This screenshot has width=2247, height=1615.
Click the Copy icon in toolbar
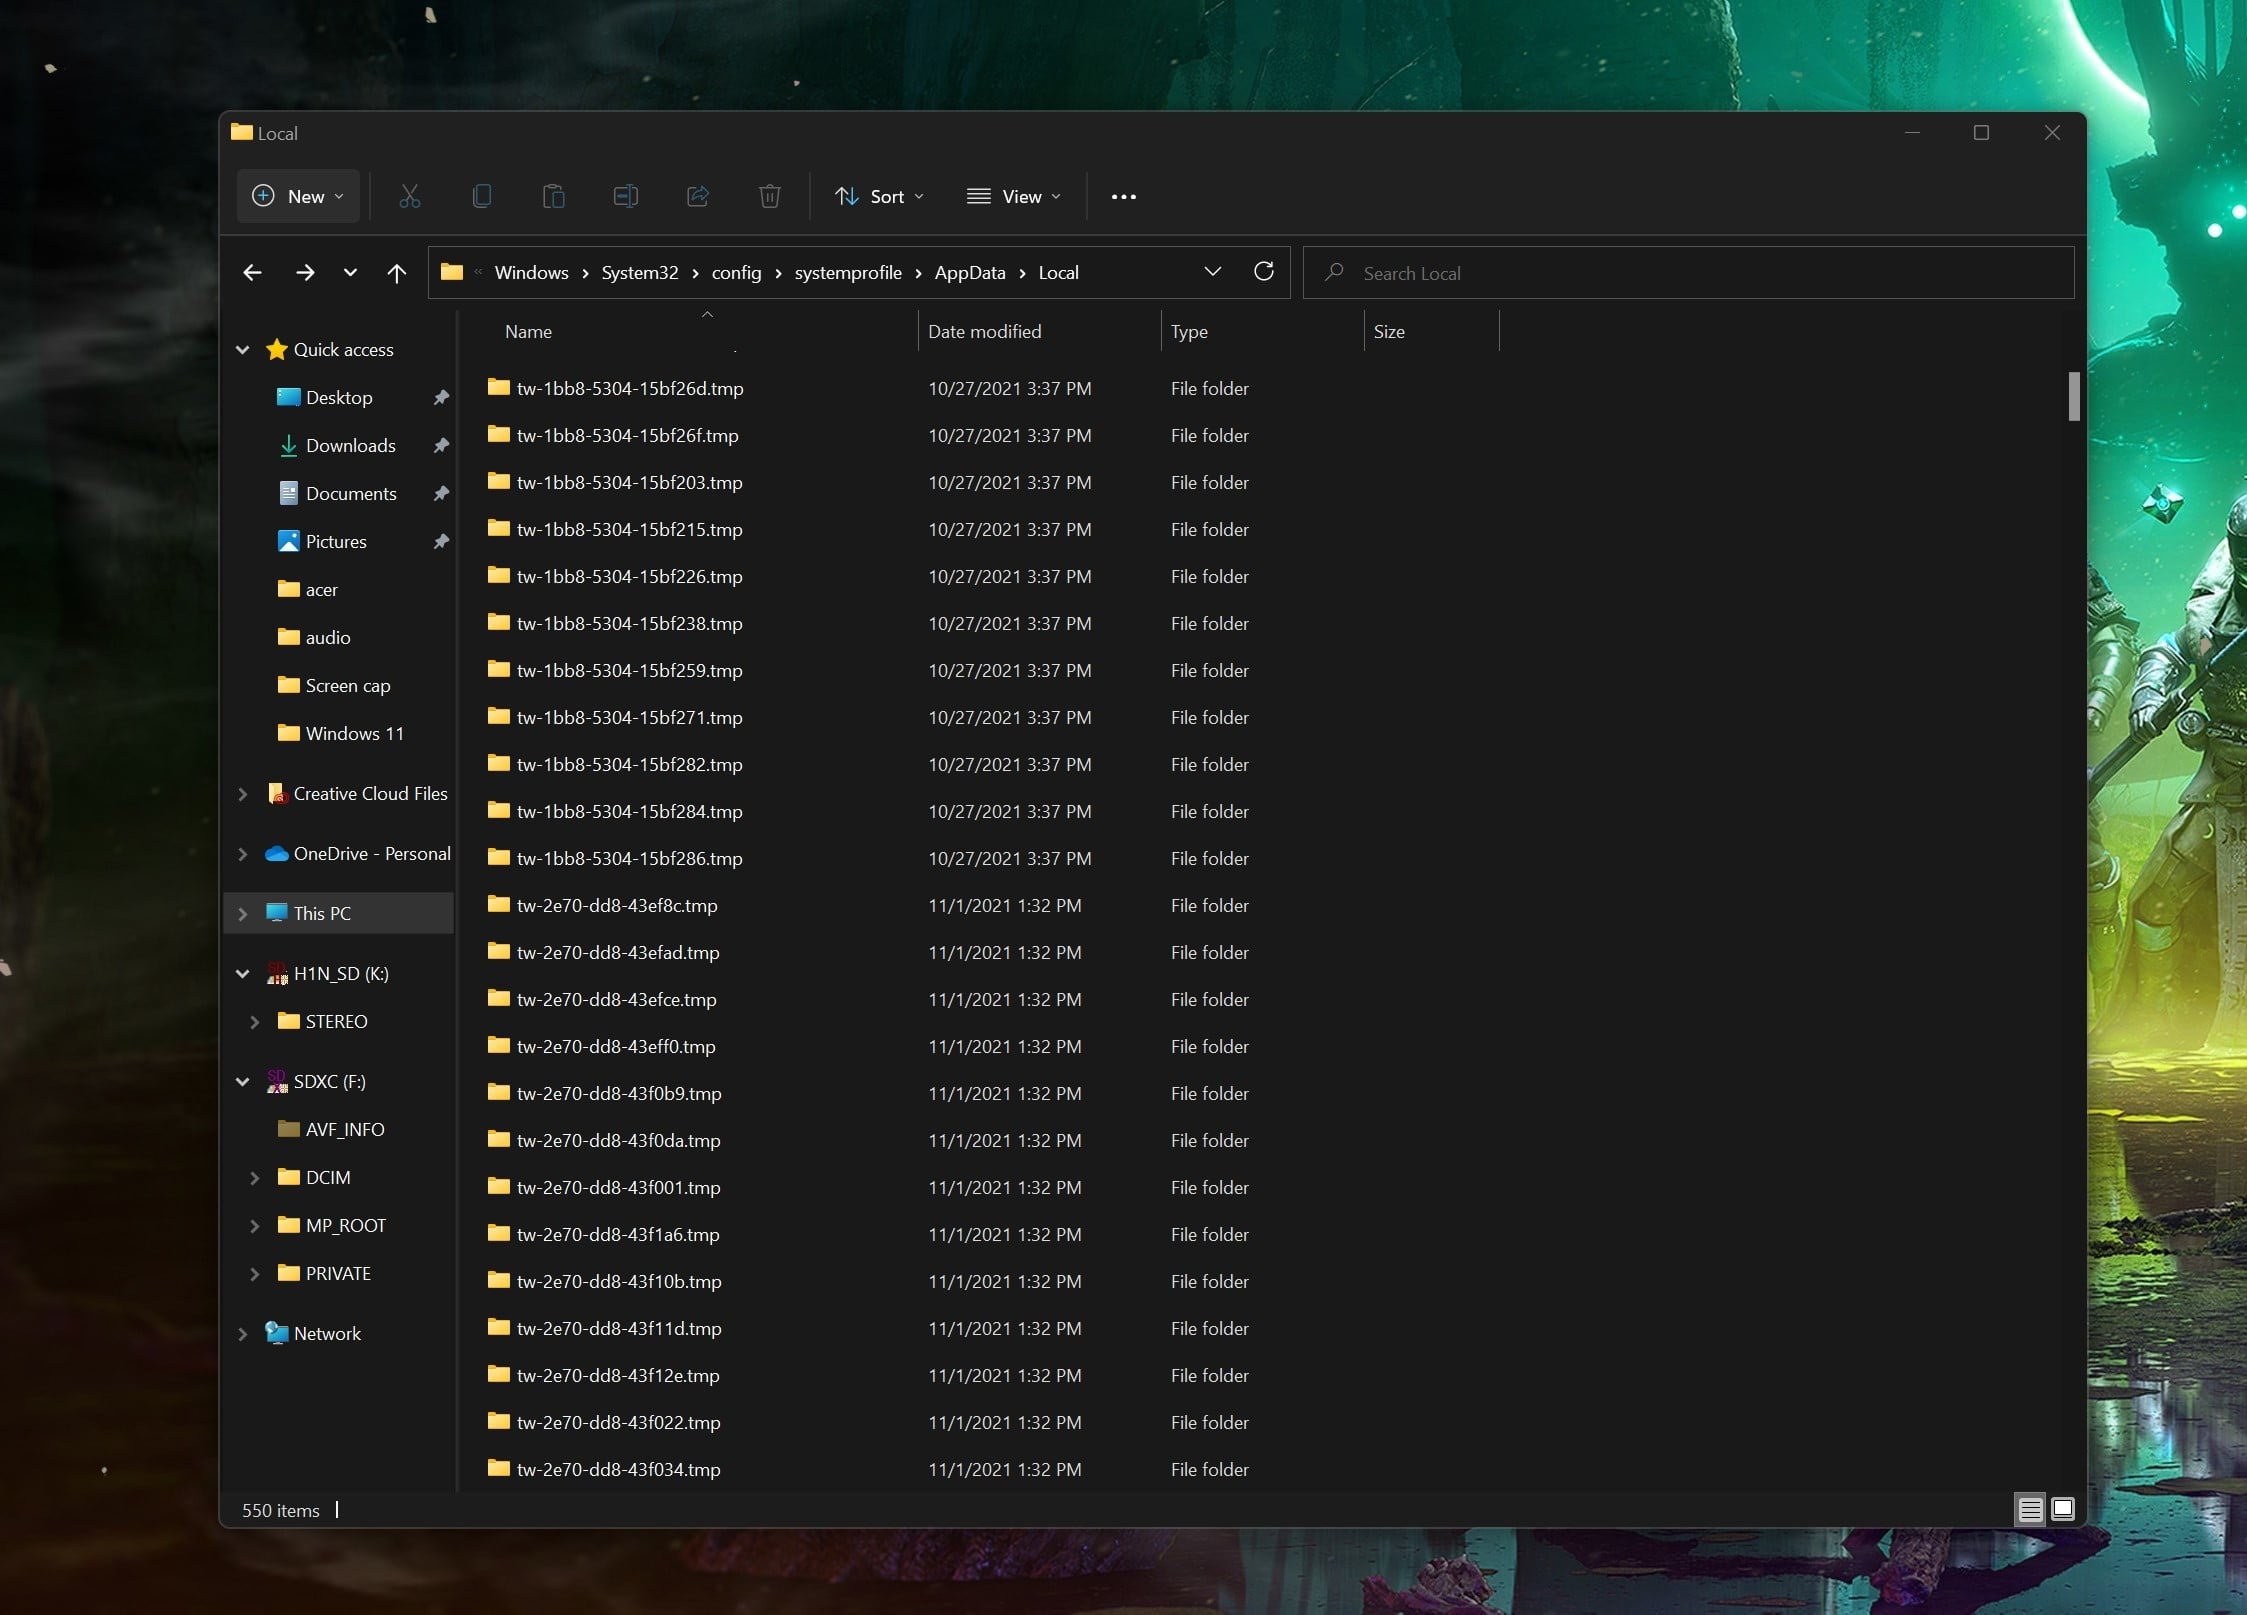coord(481,196)
